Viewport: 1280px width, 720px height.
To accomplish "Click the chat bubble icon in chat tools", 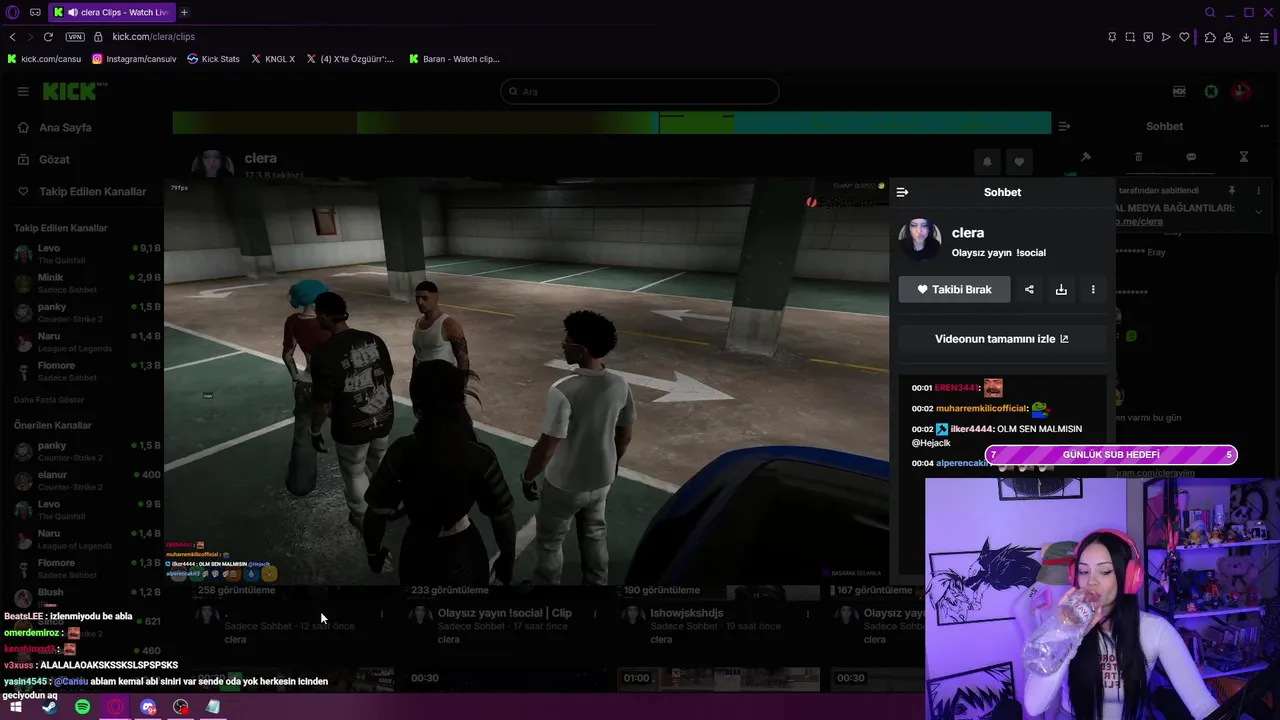I will coord(1191,157).
